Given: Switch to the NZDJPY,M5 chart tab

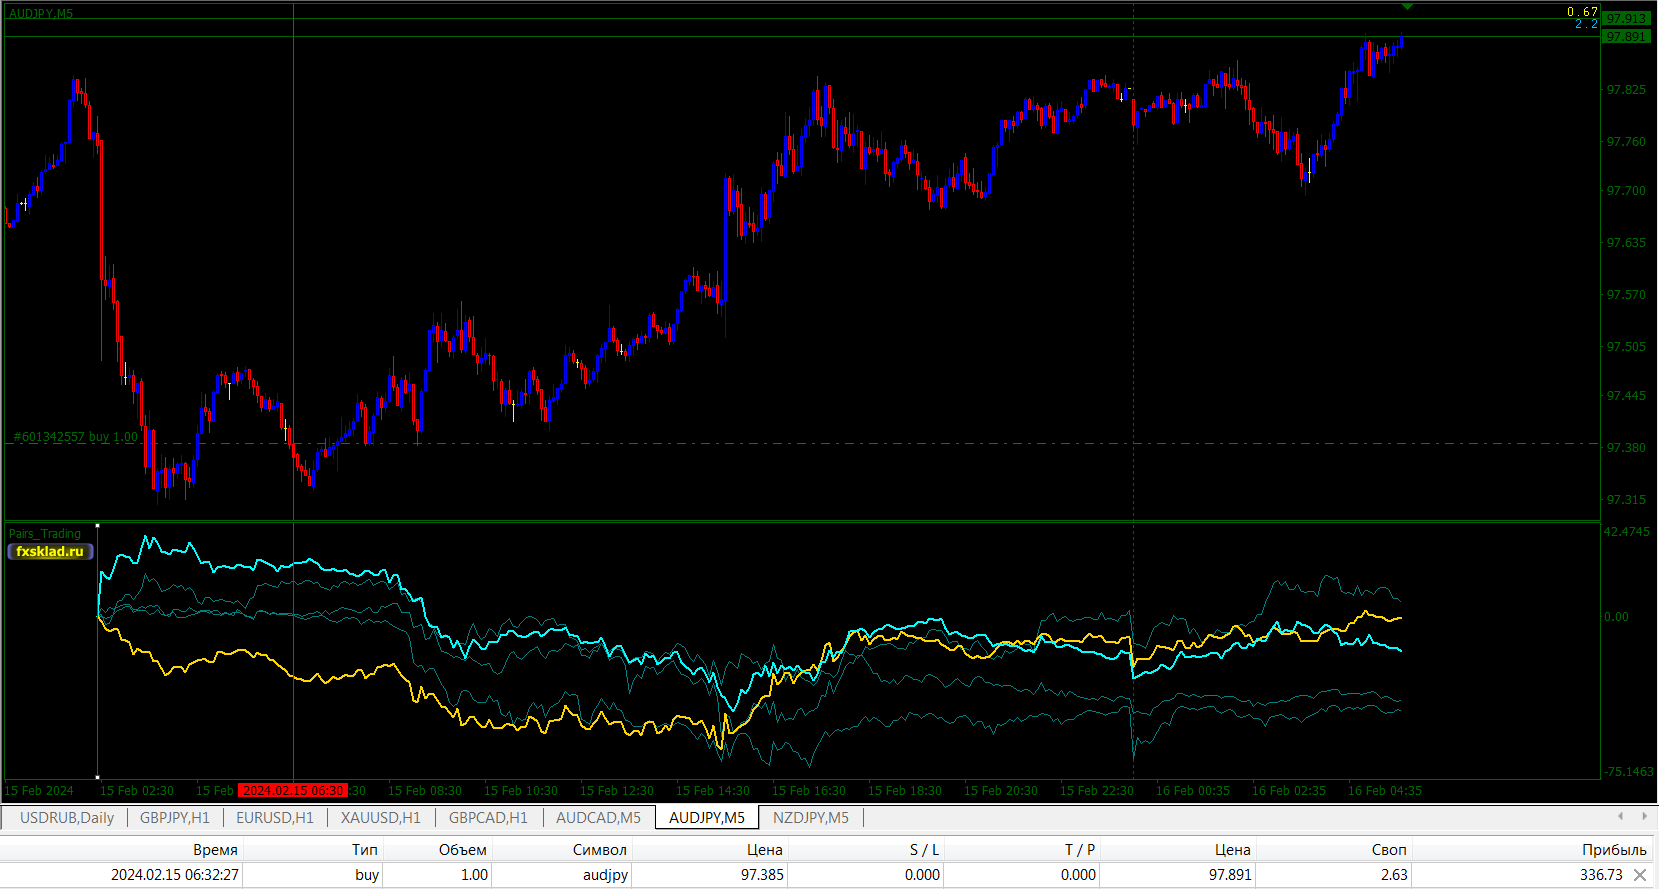Looking at the screenshot, I should point(811,818).
